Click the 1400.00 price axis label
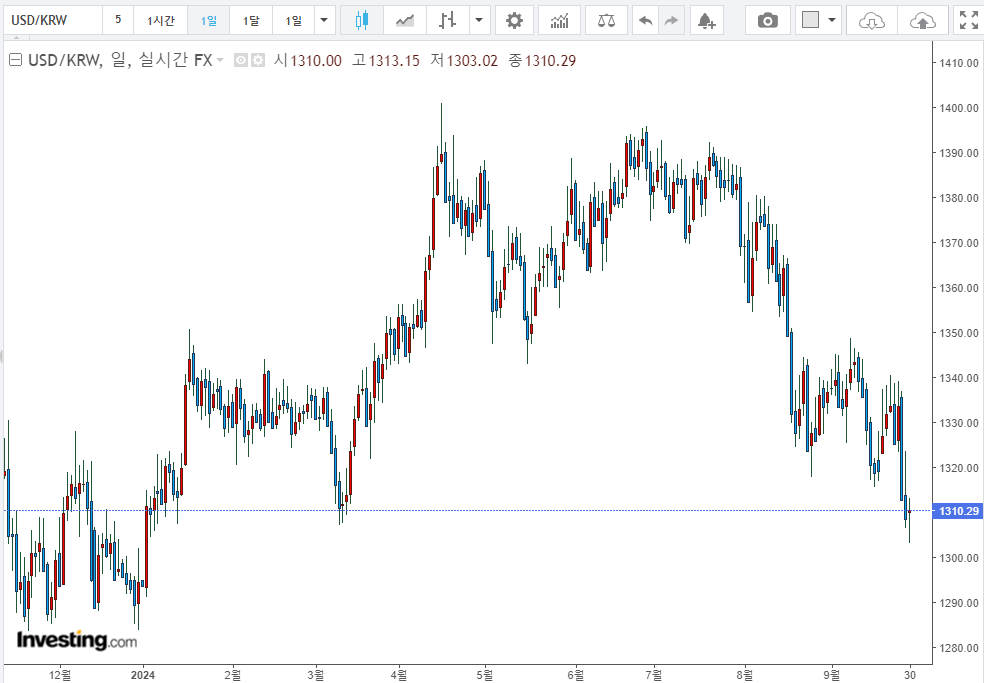Viewport: 984px width, 683px height. click(x=959, y=108)
